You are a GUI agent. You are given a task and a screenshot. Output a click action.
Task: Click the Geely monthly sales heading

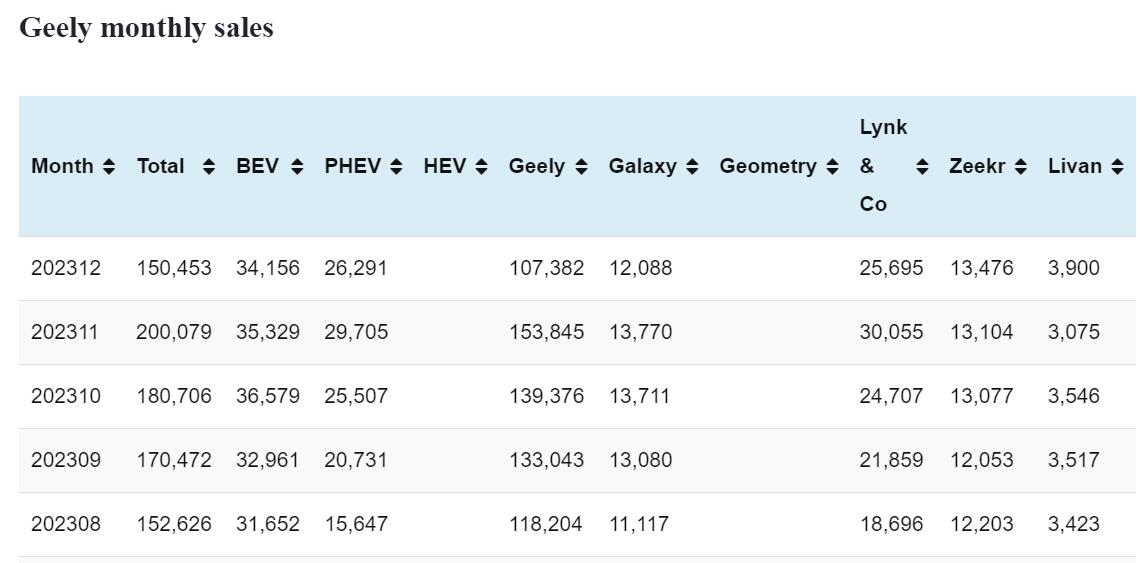146,28
